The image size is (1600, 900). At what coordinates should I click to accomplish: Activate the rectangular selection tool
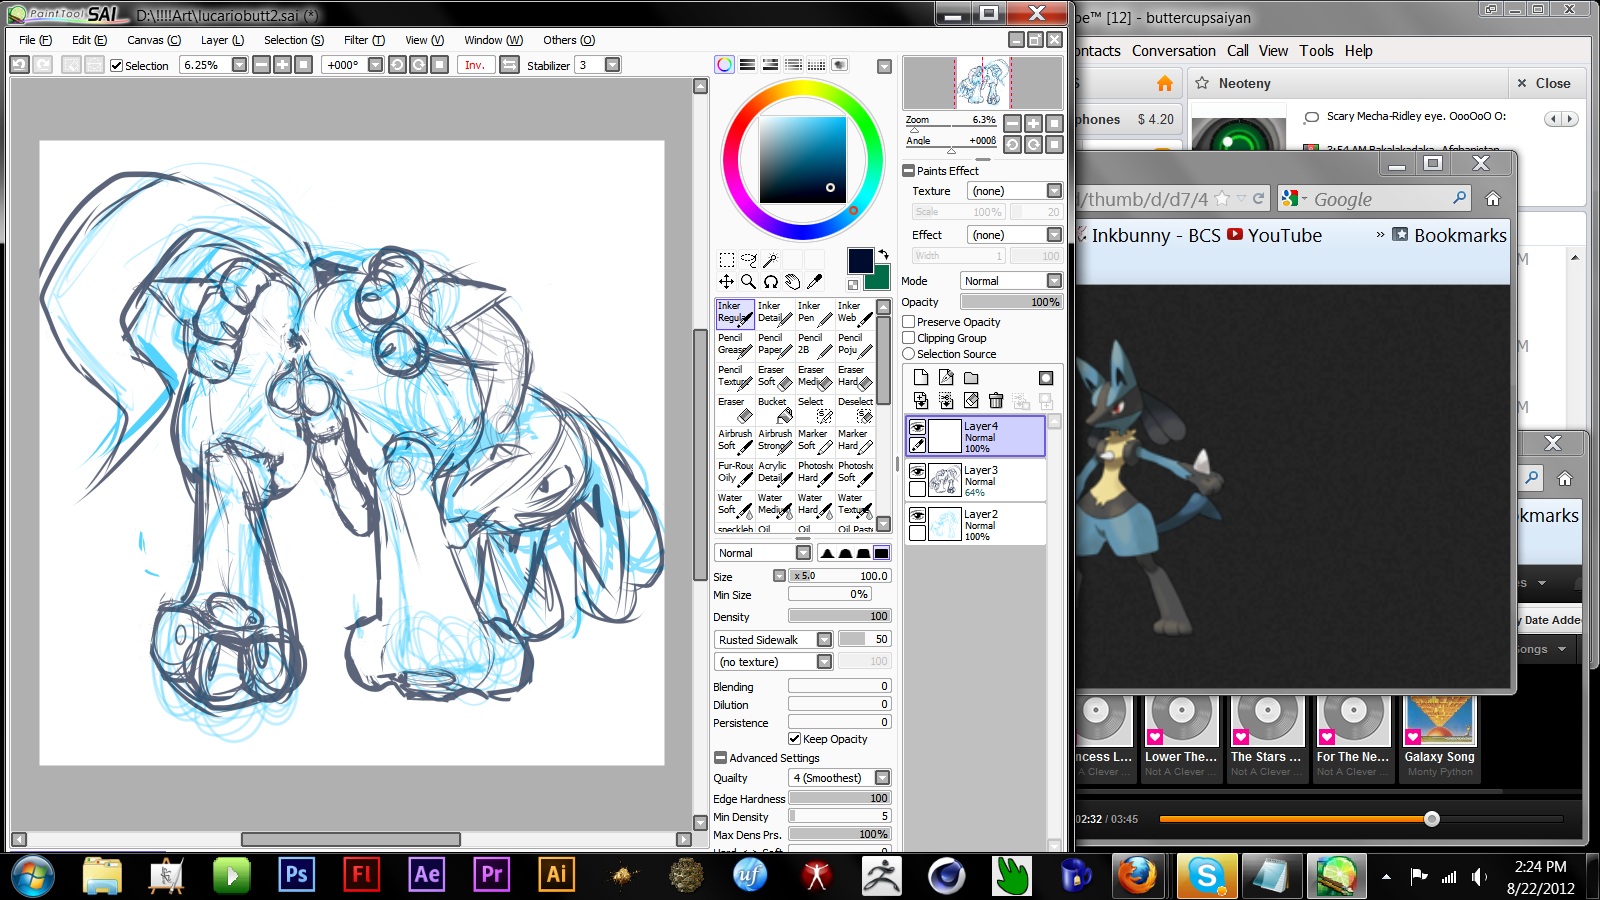[727, 260]
